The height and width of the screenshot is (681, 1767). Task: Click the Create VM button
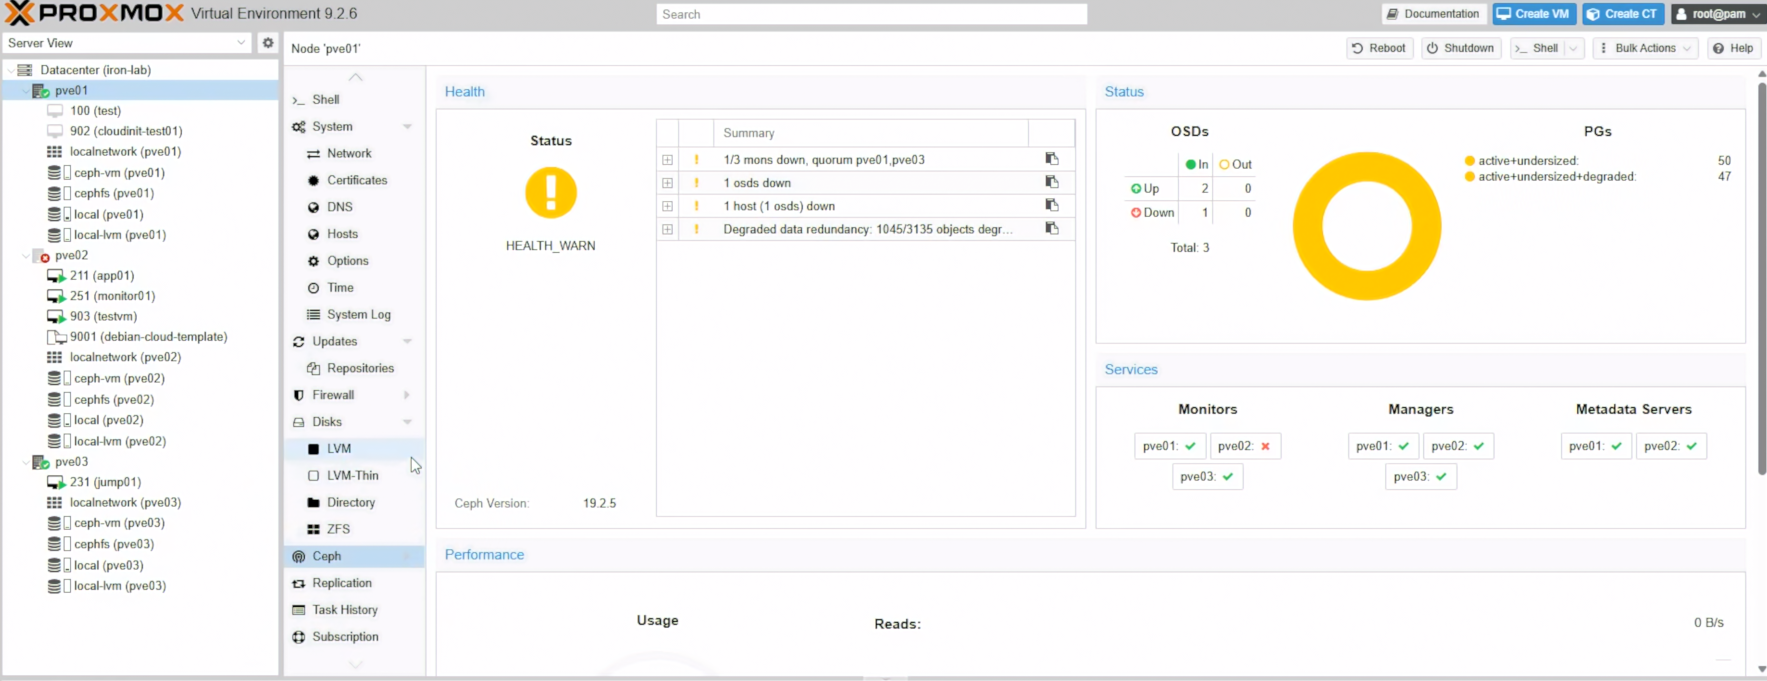[1533, 14]
